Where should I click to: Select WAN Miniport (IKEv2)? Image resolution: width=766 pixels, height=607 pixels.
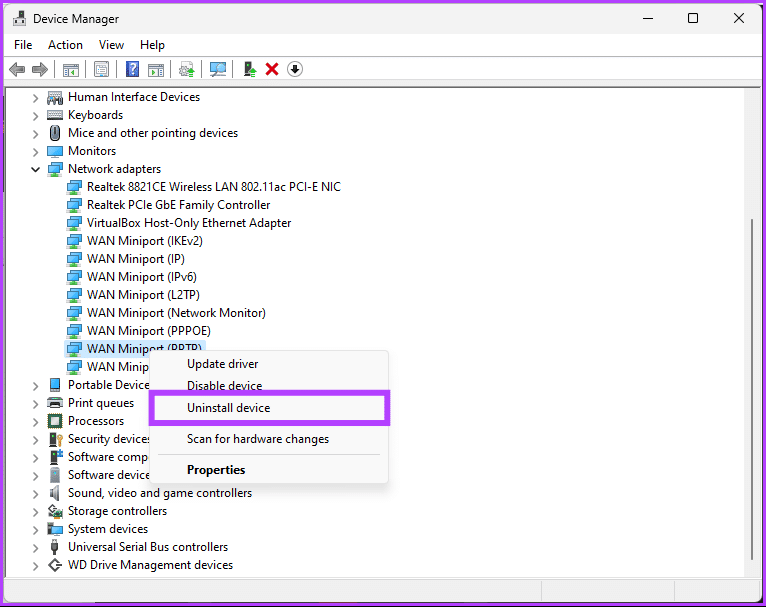(145, 241)
